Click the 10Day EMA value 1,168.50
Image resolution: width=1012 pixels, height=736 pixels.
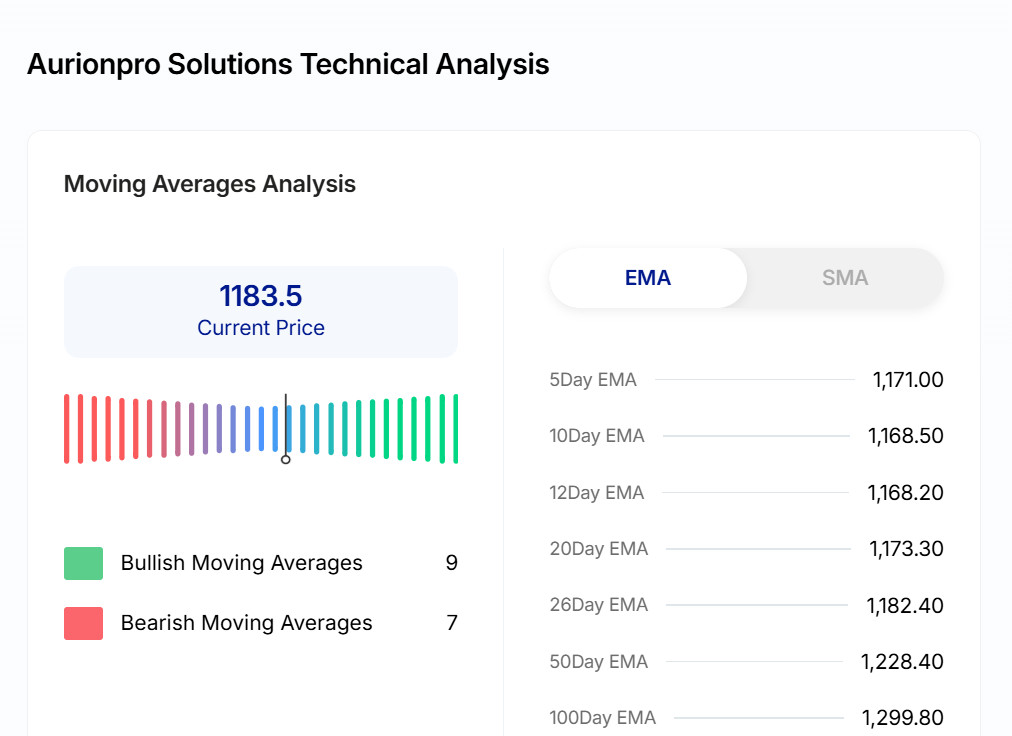(x=905, y=436)
